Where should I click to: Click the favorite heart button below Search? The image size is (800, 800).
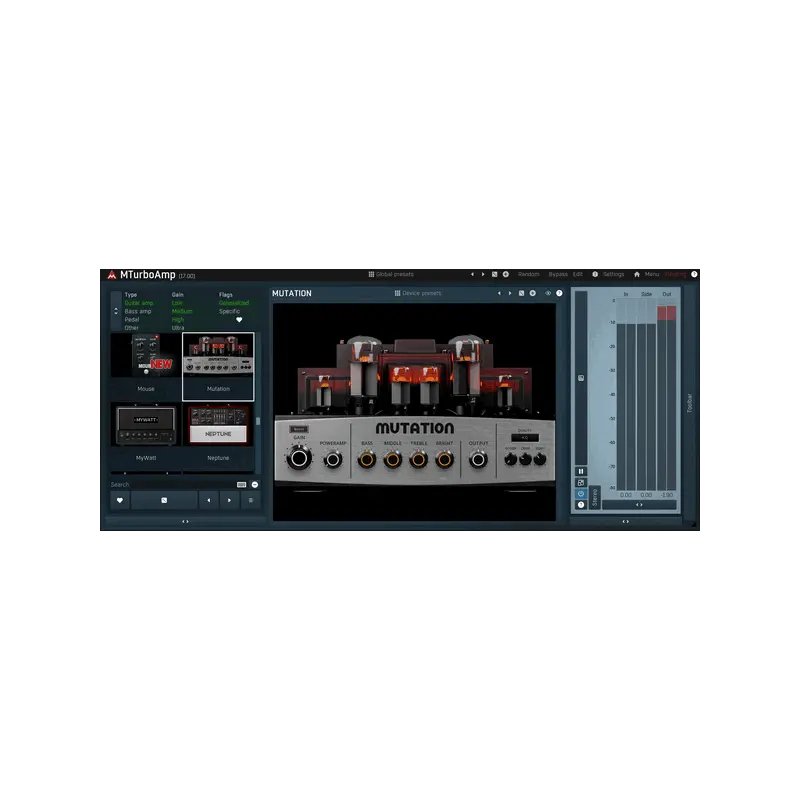120,501
